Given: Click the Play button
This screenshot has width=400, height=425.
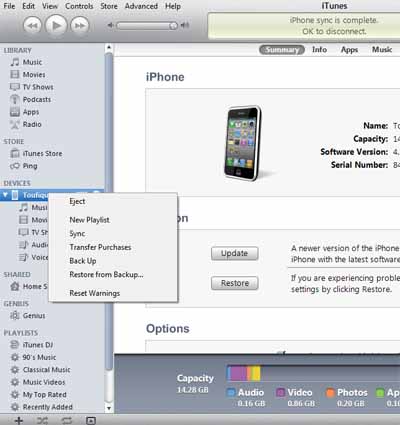Looking at the screenshot, I should tap(56, 25).
